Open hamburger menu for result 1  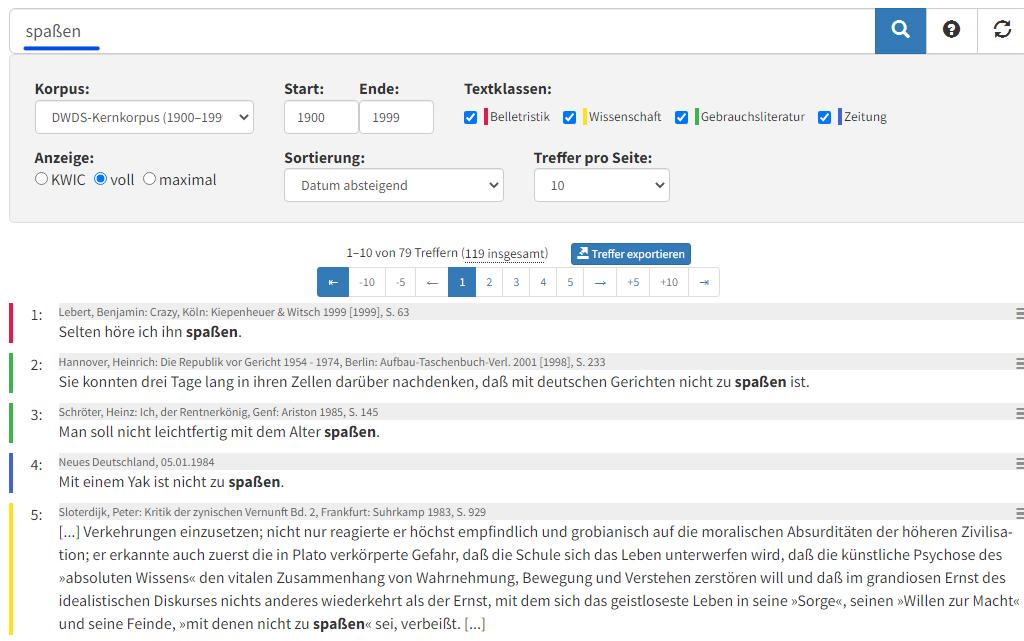coord(1019,313)
